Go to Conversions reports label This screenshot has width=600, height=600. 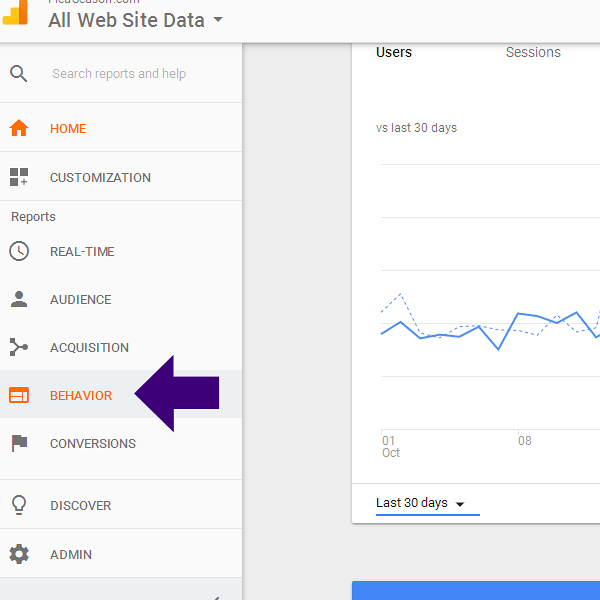pos(93,443)
